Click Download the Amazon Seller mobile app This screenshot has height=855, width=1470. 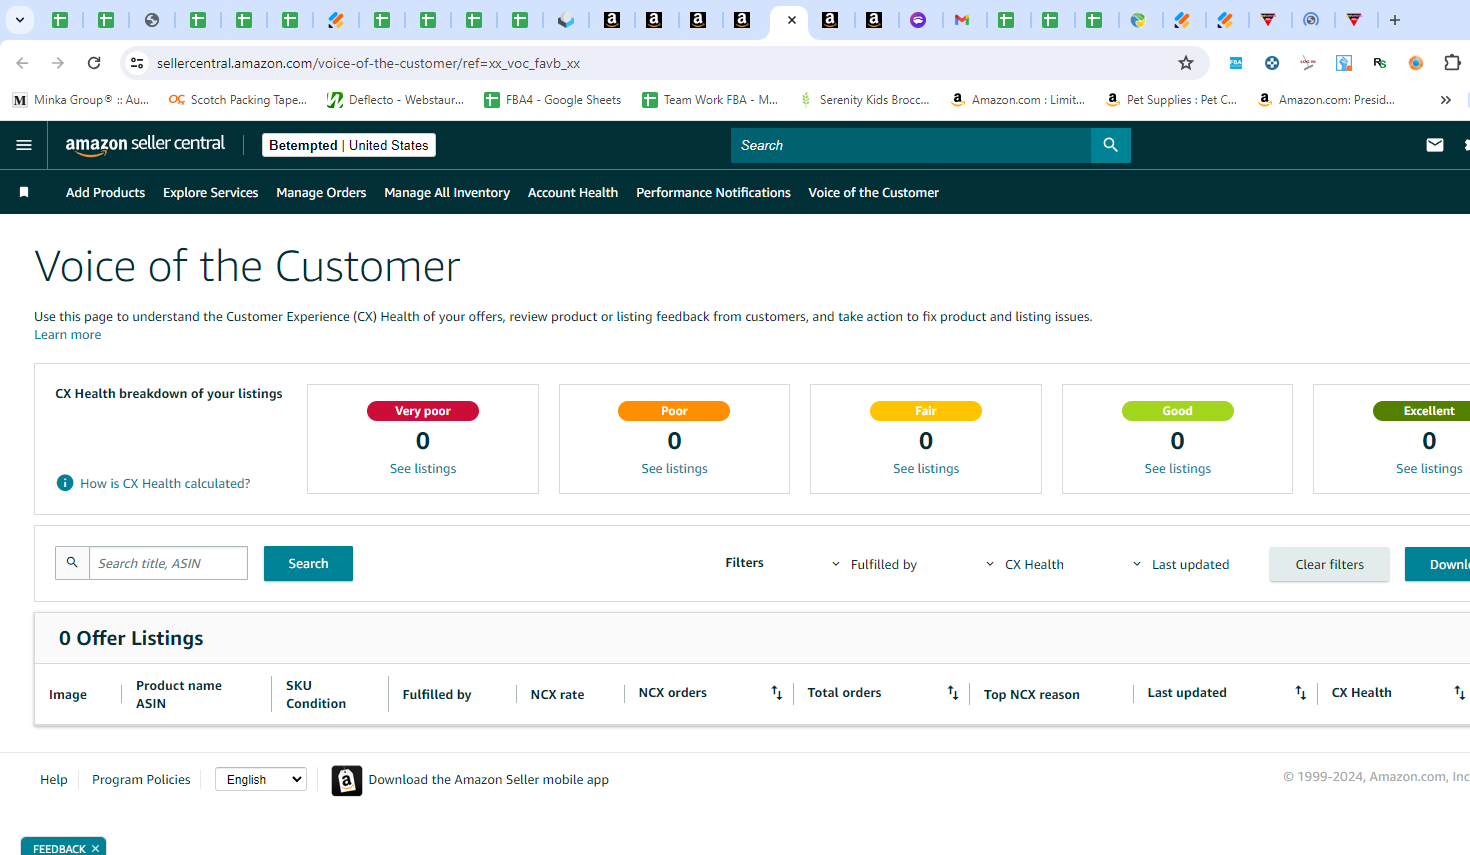pos(489,779)
